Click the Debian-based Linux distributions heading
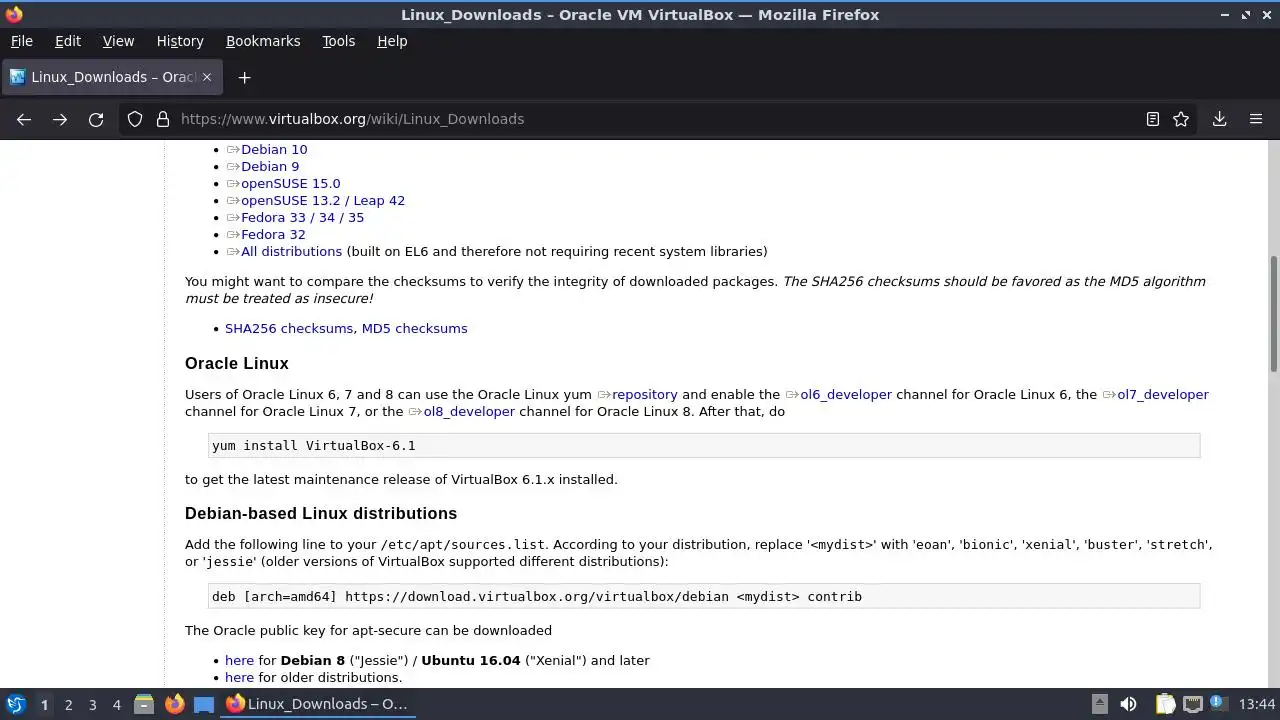Screen dimensions: 1280x720 point(321,514)
